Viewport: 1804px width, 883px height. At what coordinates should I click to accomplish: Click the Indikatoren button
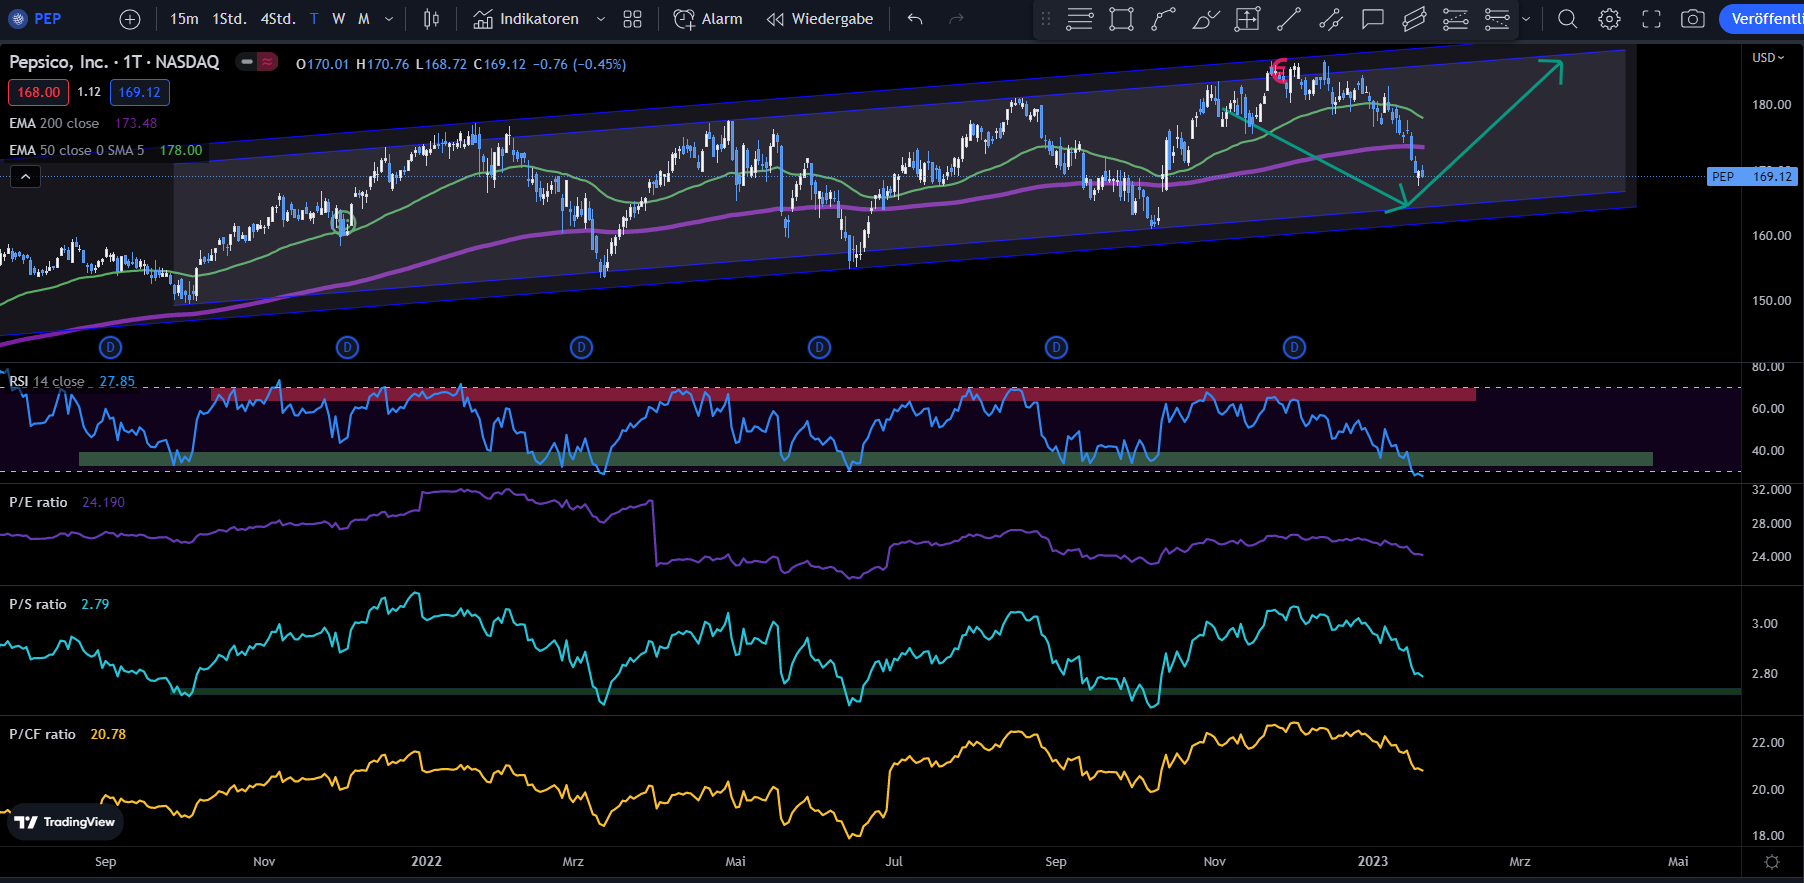pos(528,19)
